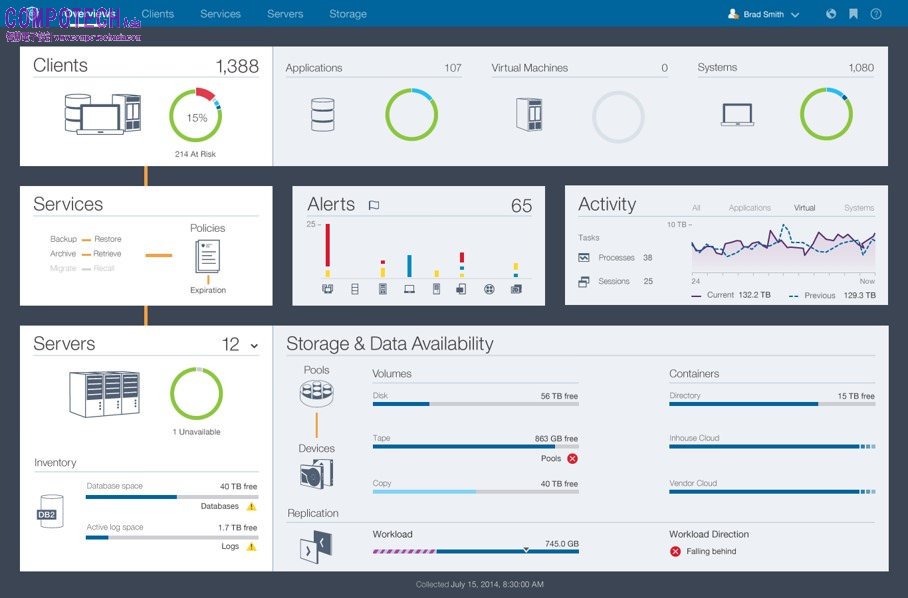This screenshot has height=598, width=908.
Task: Click the Alerts flag icon
Action: click(x=374, y=205)
